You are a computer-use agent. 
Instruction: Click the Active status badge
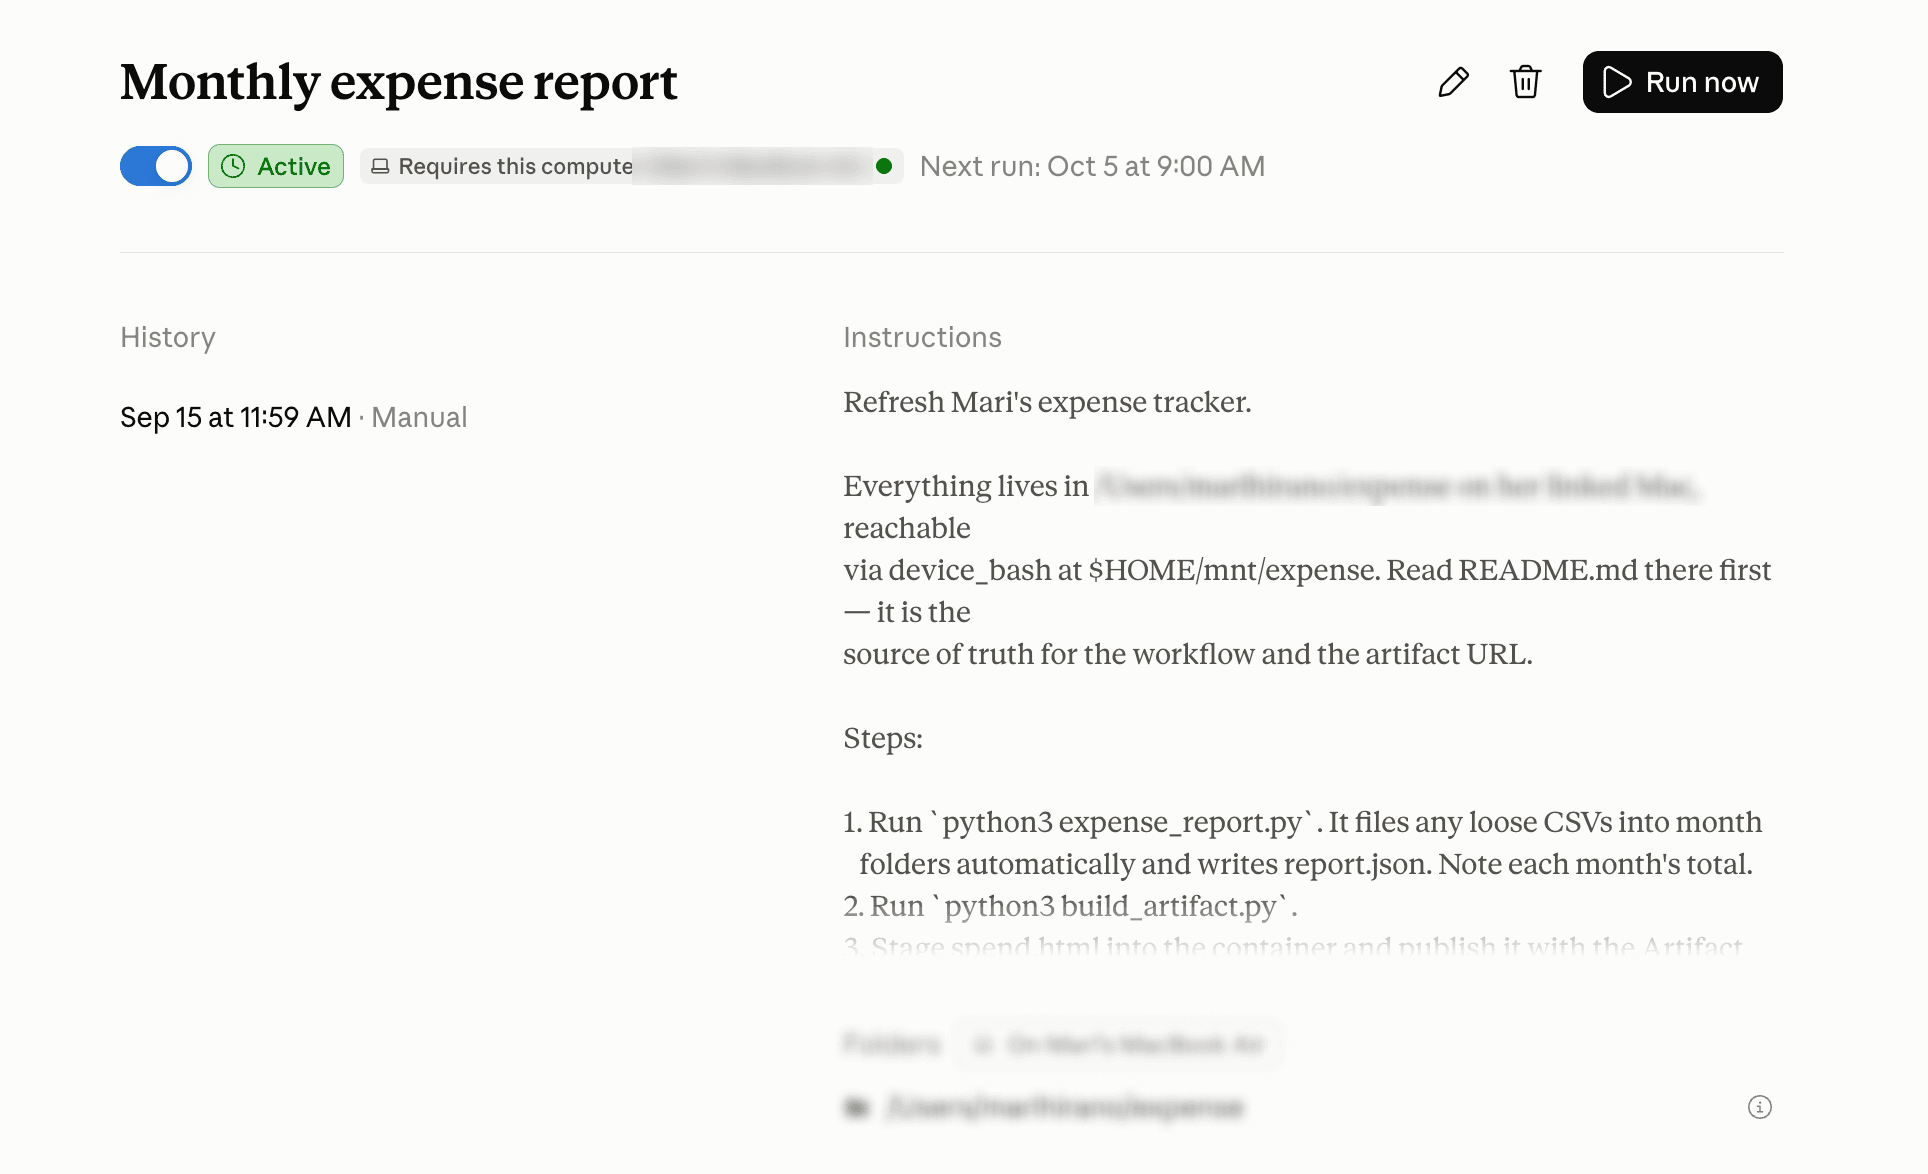(x=276, y=166)
